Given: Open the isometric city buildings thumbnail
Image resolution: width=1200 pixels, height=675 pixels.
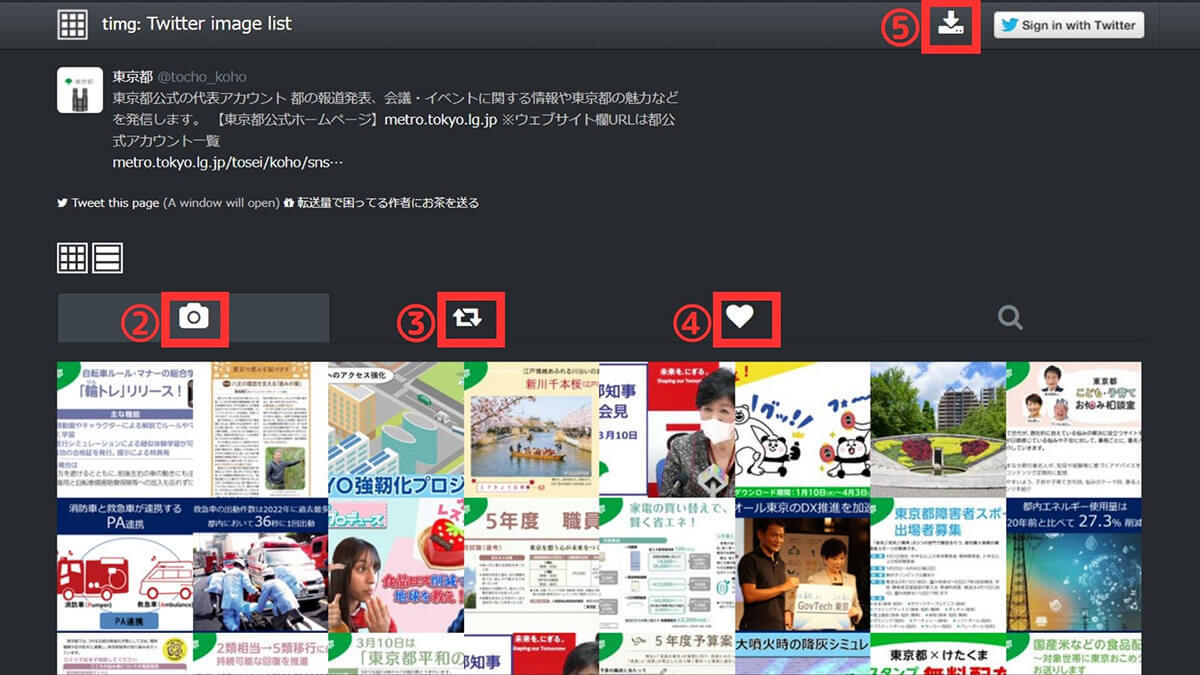Looking at the screenshot, I should (396, 429).
